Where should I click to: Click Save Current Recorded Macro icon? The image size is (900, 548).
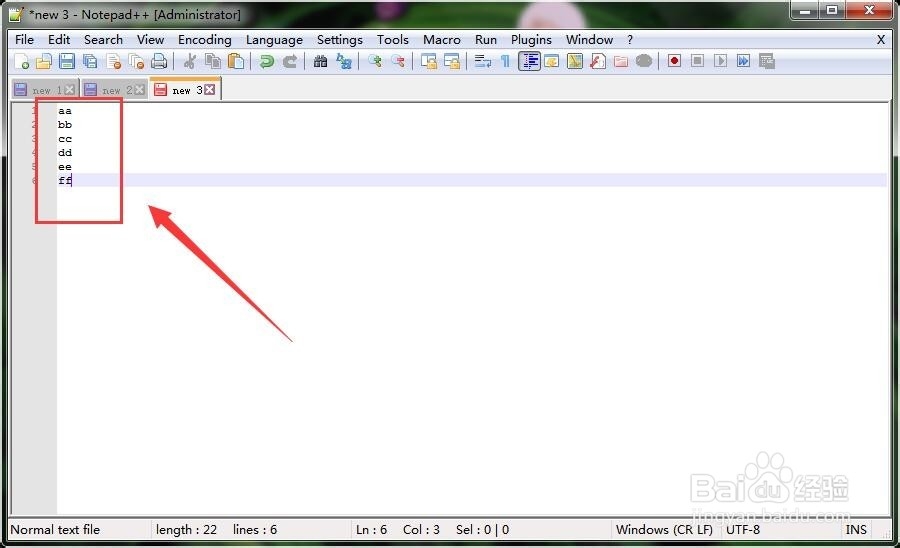(x=767, y=61)
